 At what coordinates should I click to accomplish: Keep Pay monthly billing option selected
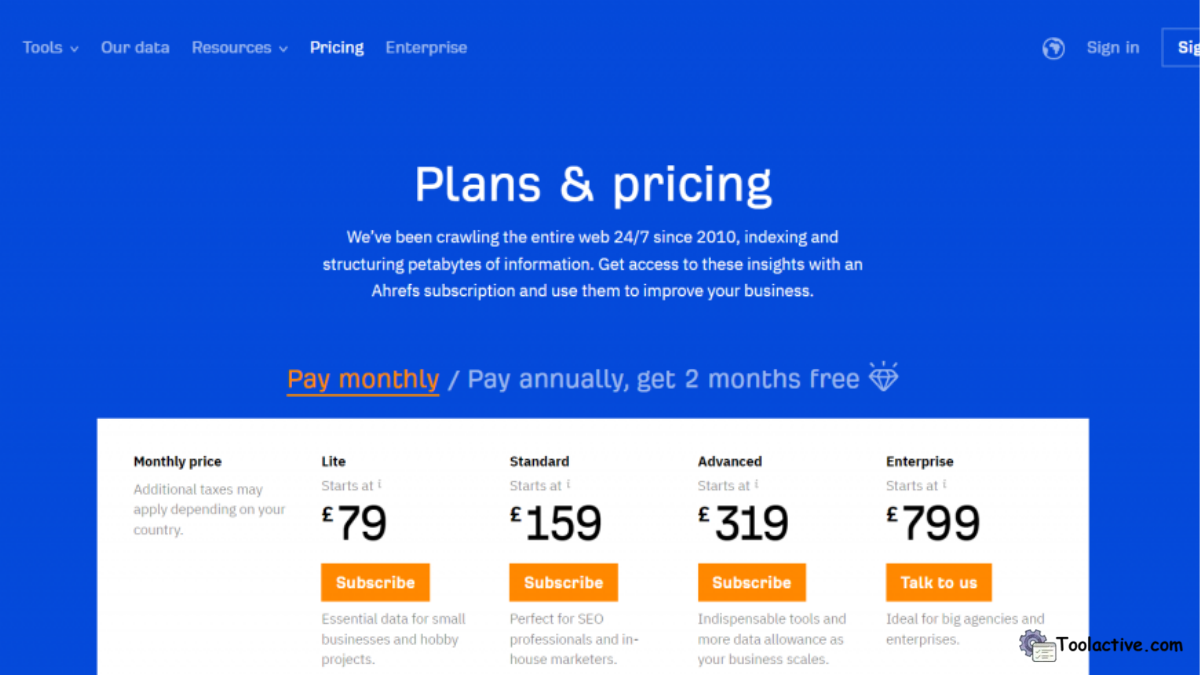pos(362,378)
